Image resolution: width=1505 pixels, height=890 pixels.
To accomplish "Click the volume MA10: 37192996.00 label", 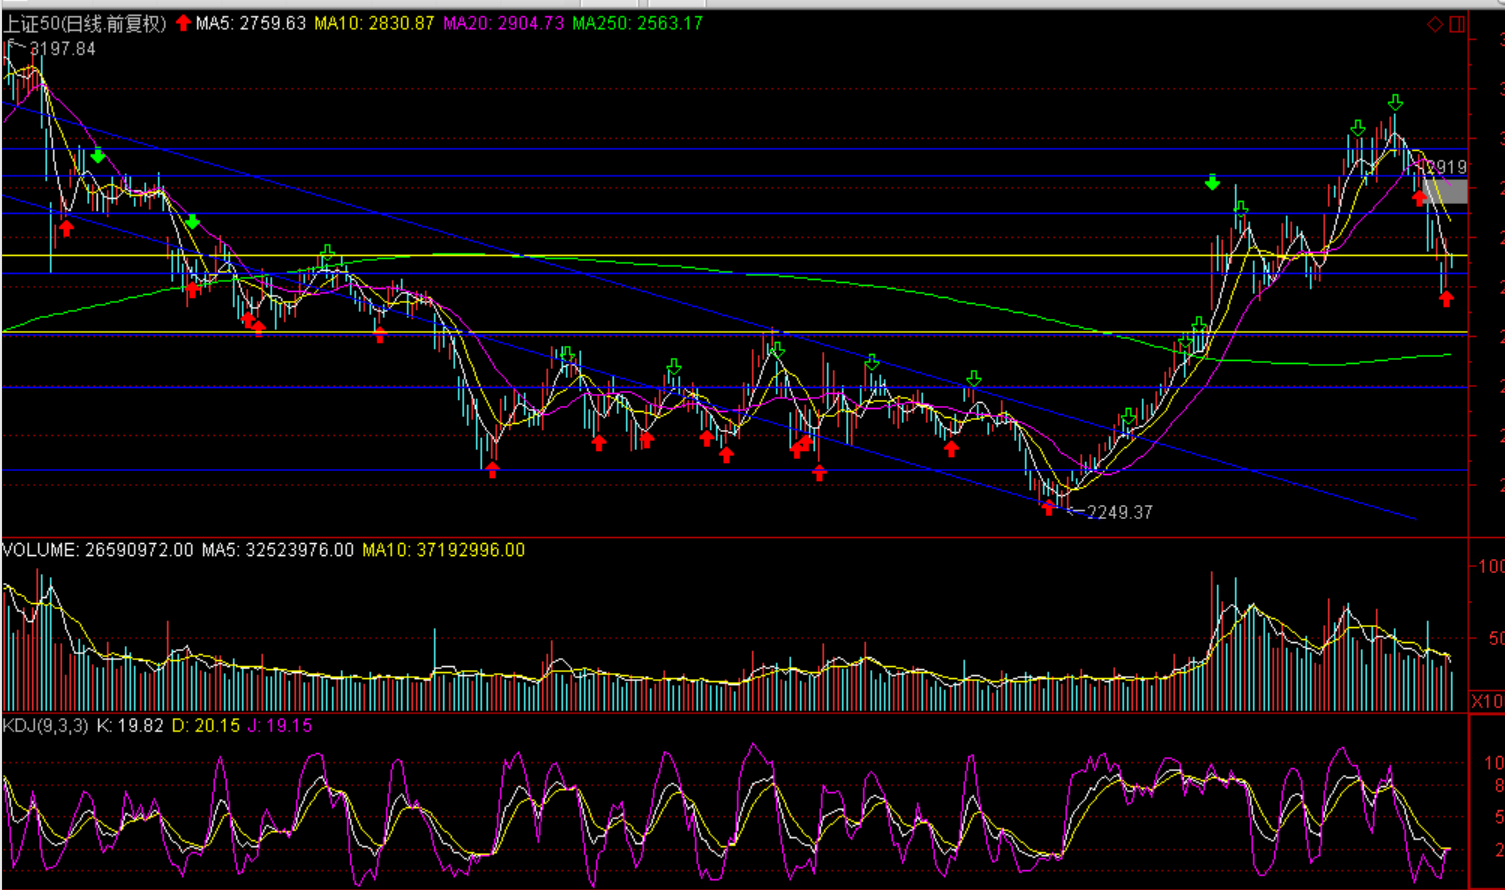I will (443, 550).
